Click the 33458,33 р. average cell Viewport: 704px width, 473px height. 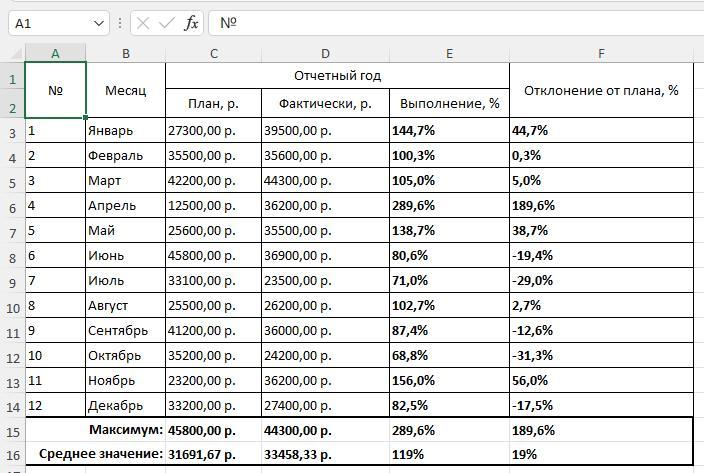click(326, 454)
